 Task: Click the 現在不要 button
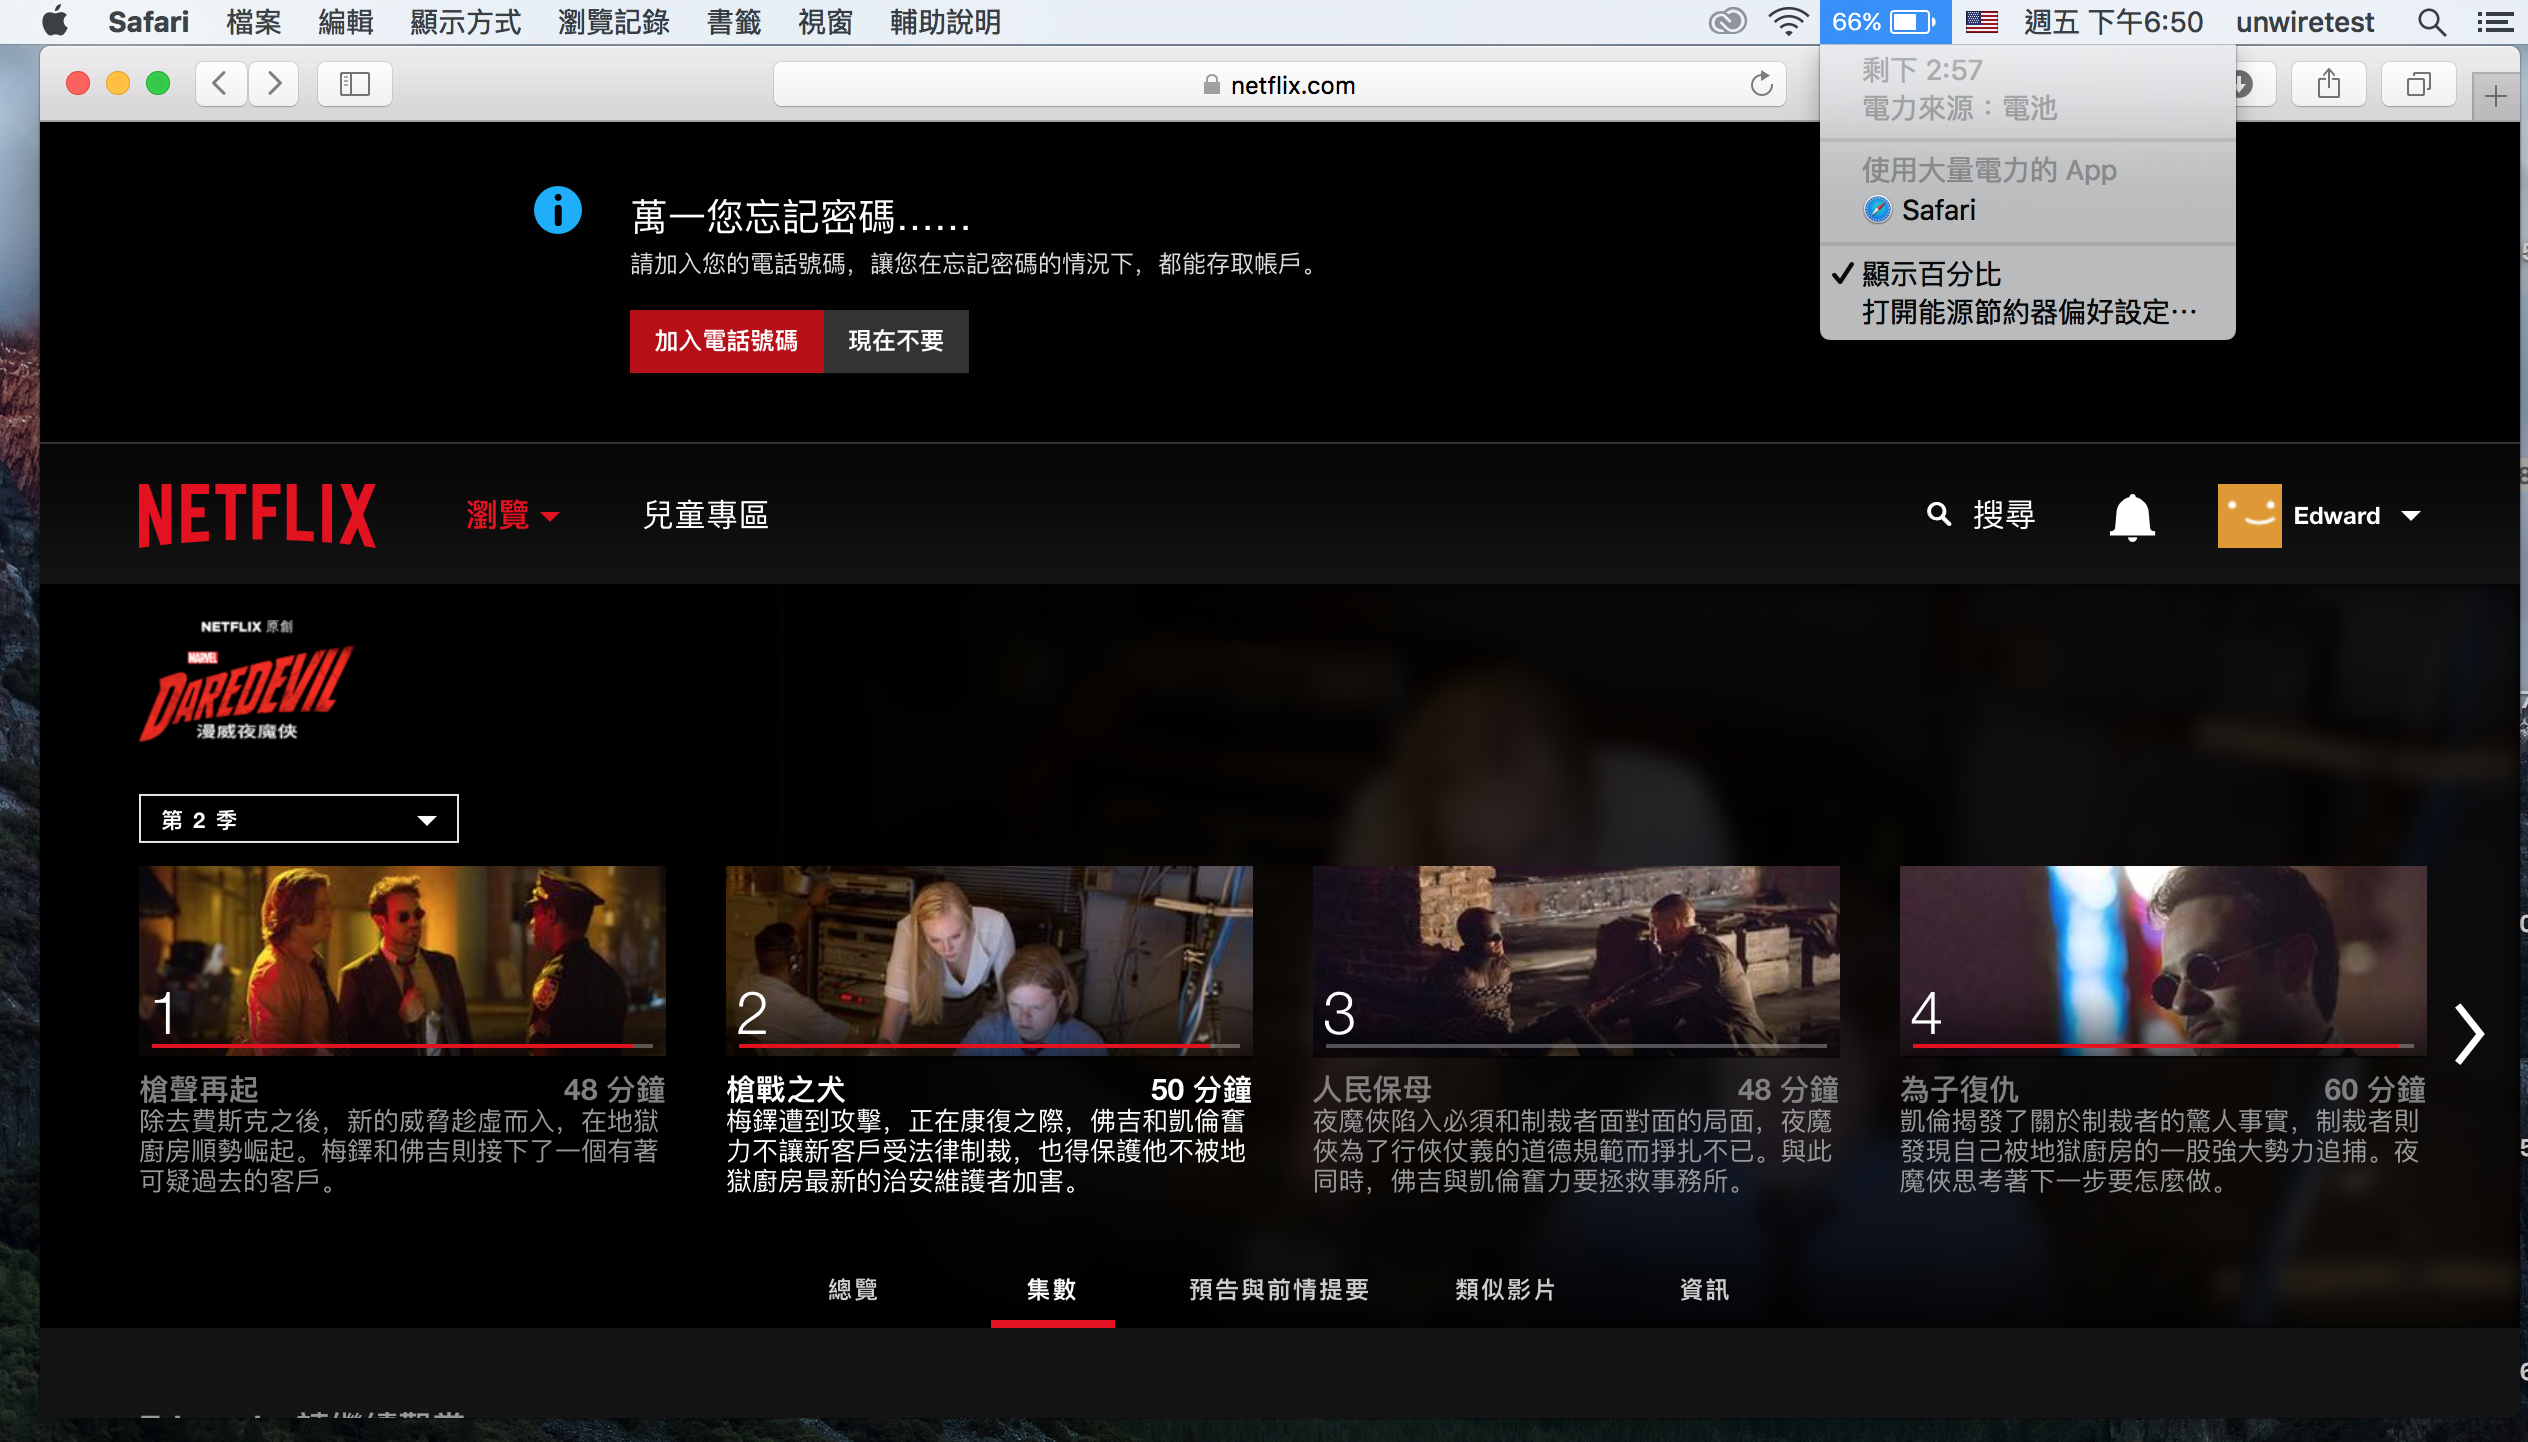[x=895, y=341]
